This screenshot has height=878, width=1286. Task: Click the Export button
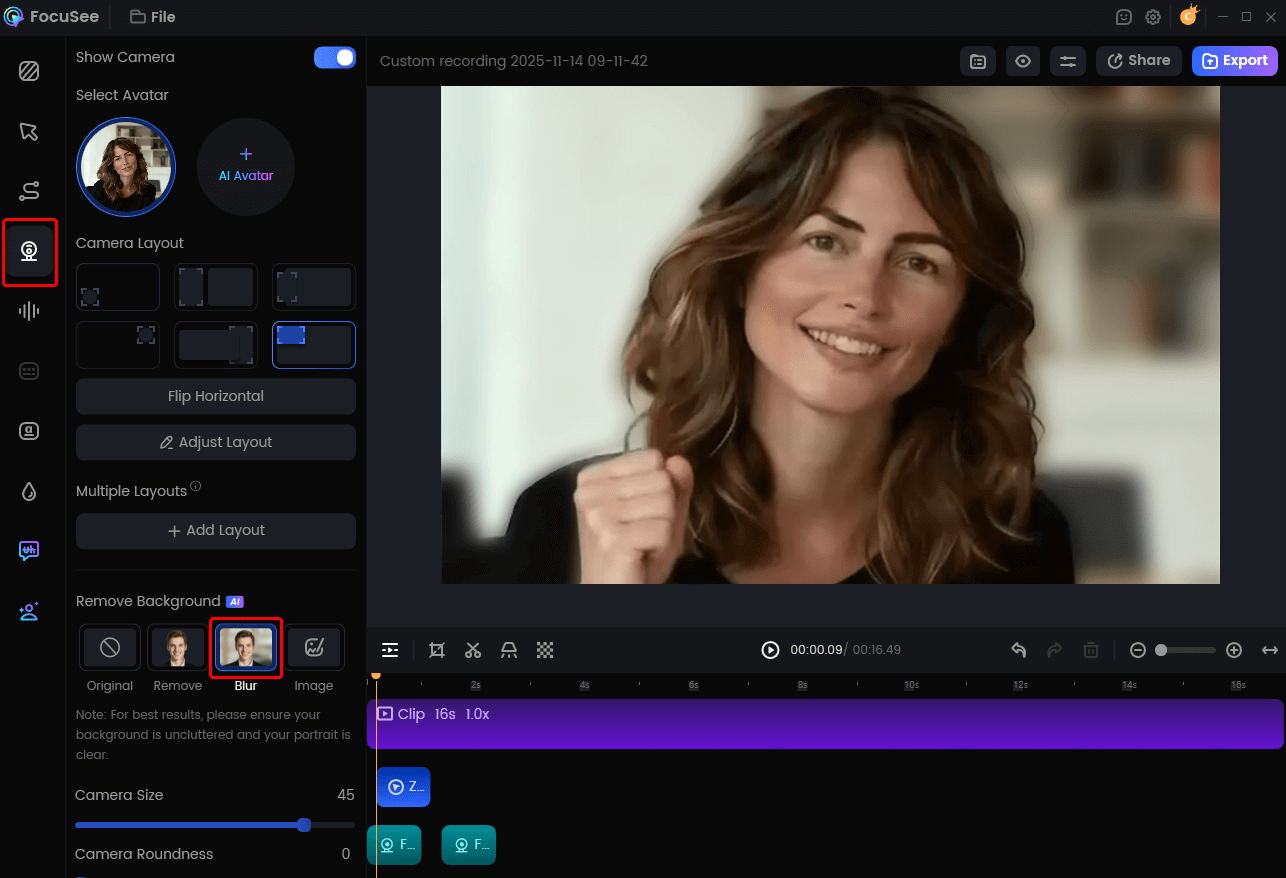[x=1234, y=61]
